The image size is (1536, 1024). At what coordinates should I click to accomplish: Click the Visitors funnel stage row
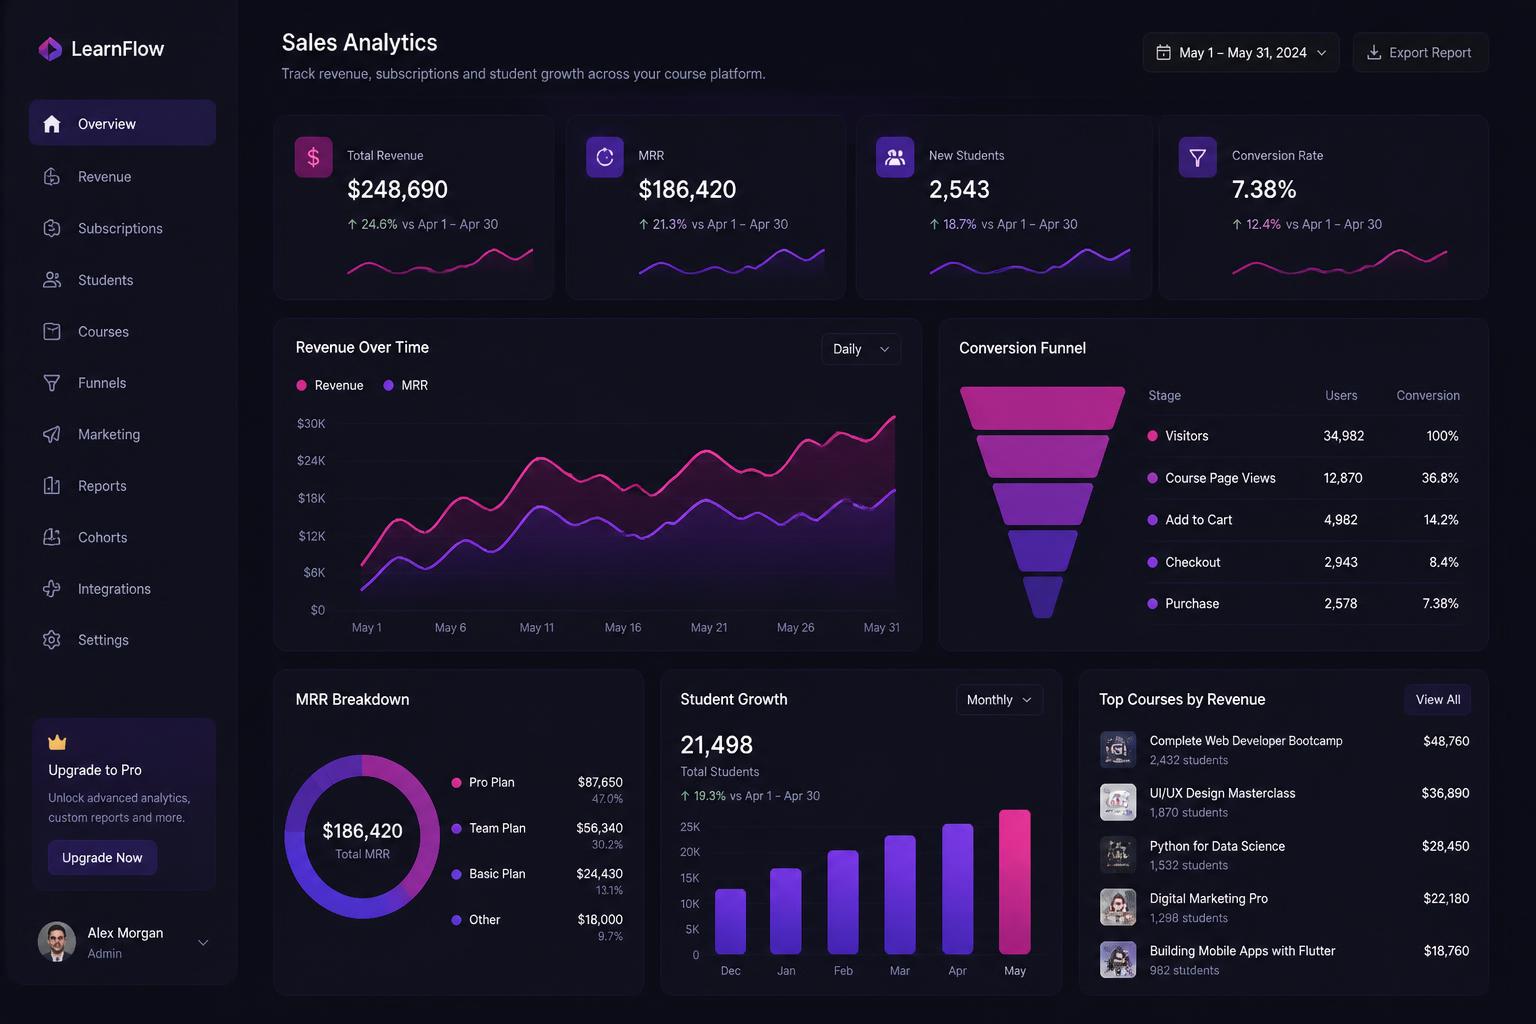[x=1304, y=436]
